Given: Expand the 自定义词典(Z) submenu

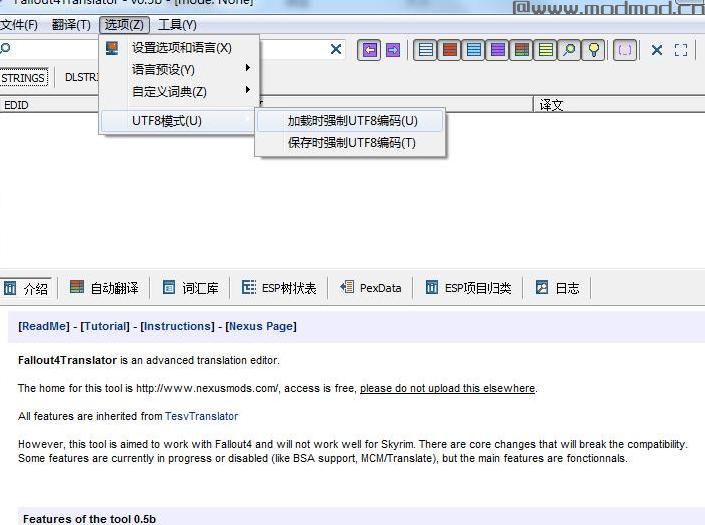Looking at the screenshot, I should point(179,92).
